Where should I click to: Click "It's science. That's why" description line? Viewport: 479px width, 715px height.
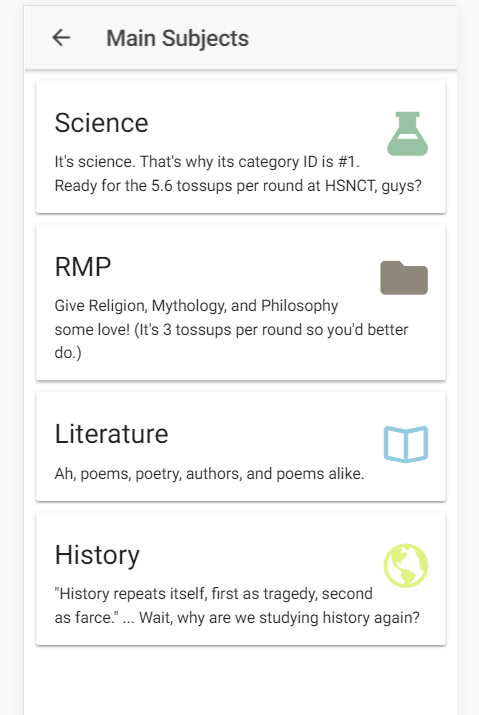click(x=207, y=161)
